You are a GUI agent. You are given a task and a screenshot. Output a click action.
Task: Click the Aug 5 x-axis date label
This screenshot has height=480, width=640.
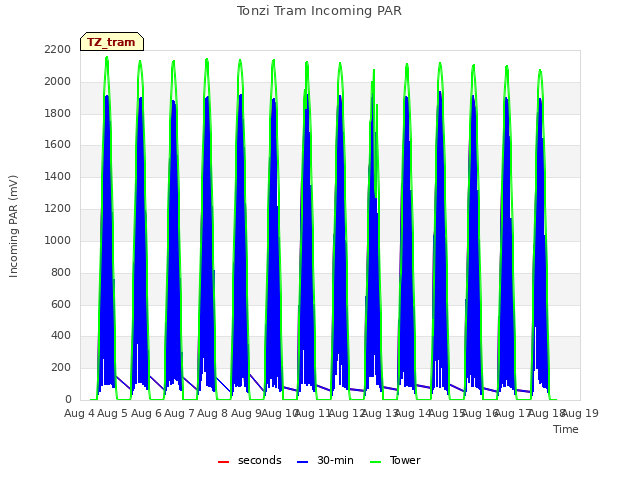tap(113, 413)
